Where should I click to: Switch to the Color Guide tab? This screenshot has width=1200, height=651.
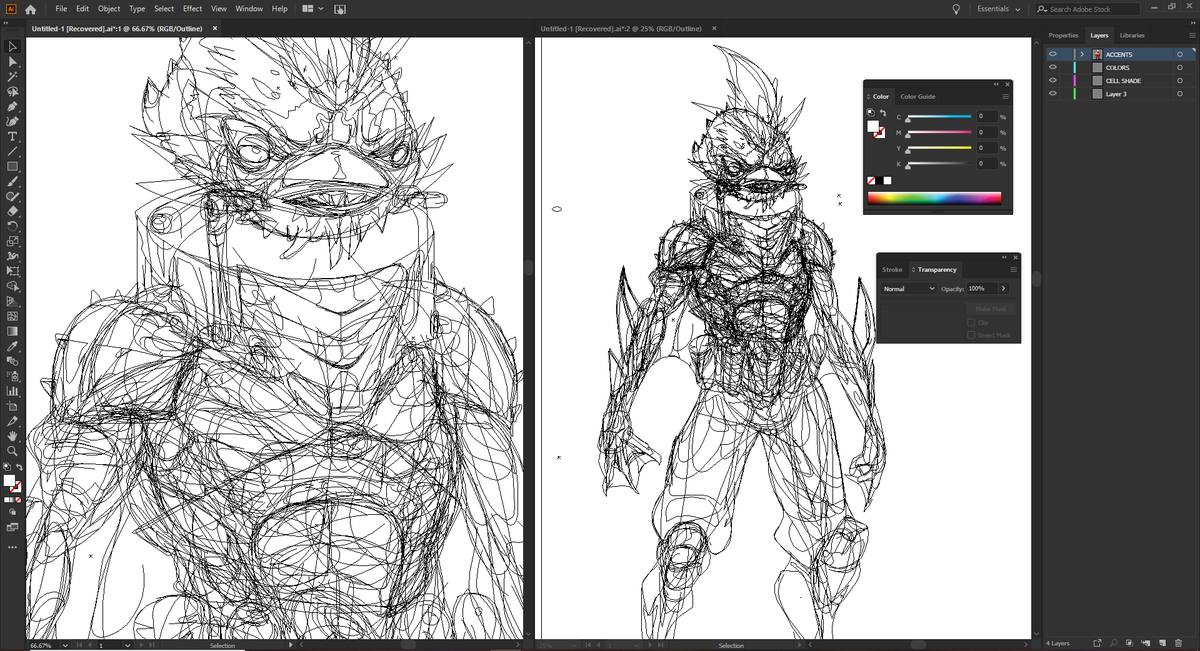(918, 97)
